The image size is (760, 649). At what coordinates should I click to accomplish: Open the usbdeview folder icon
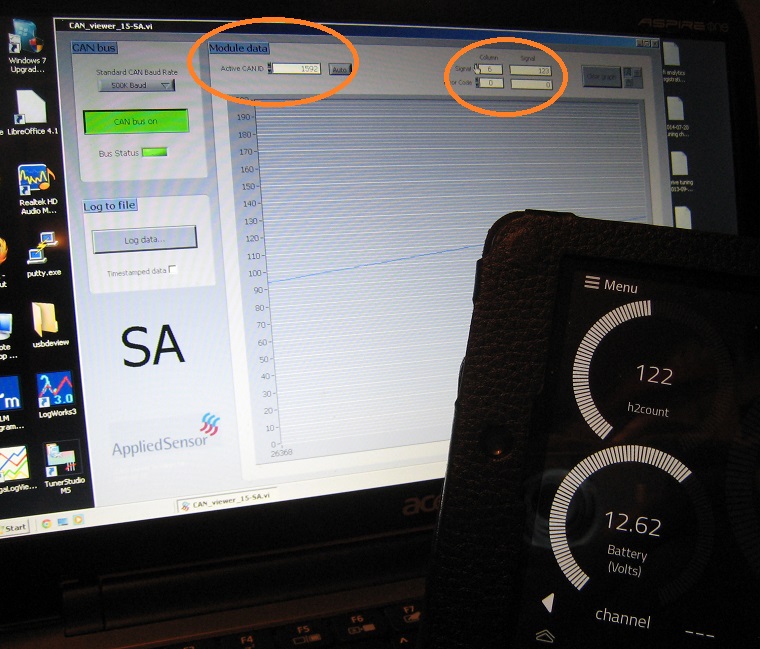tap(49, 325)
